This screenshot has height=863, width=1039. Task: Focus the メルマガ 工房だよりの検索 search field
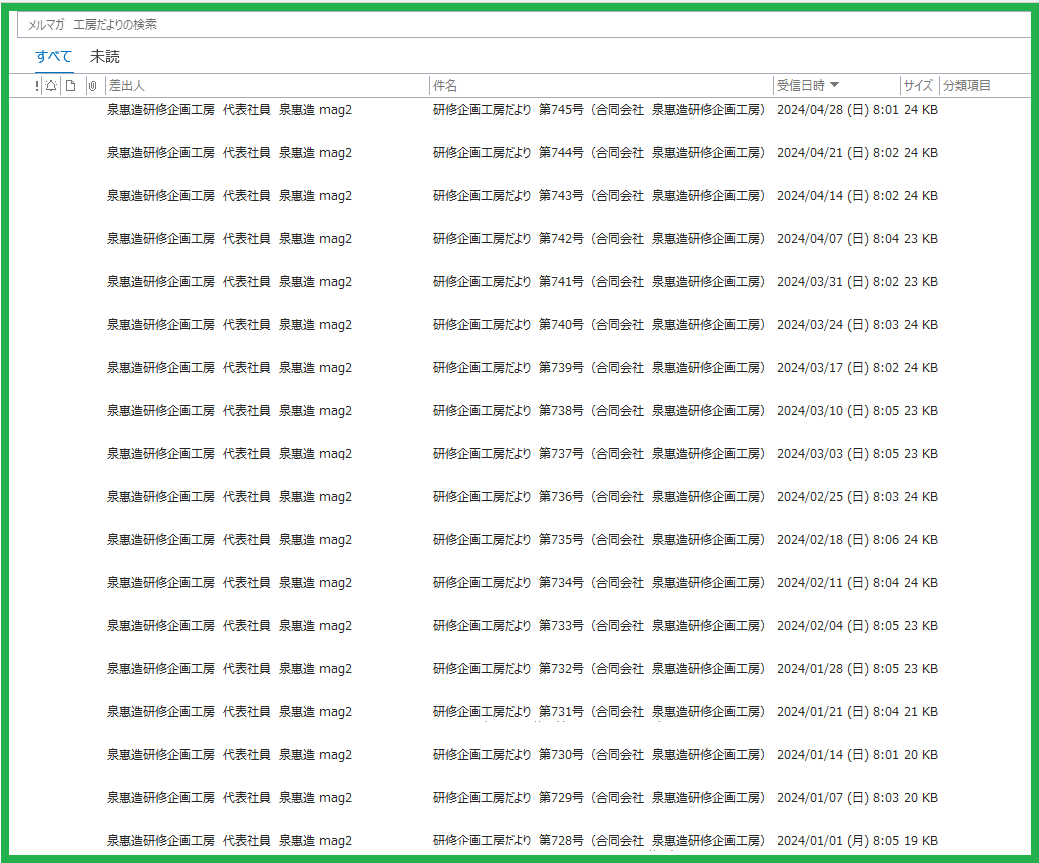pyautogui.click(x=523, y=25)
